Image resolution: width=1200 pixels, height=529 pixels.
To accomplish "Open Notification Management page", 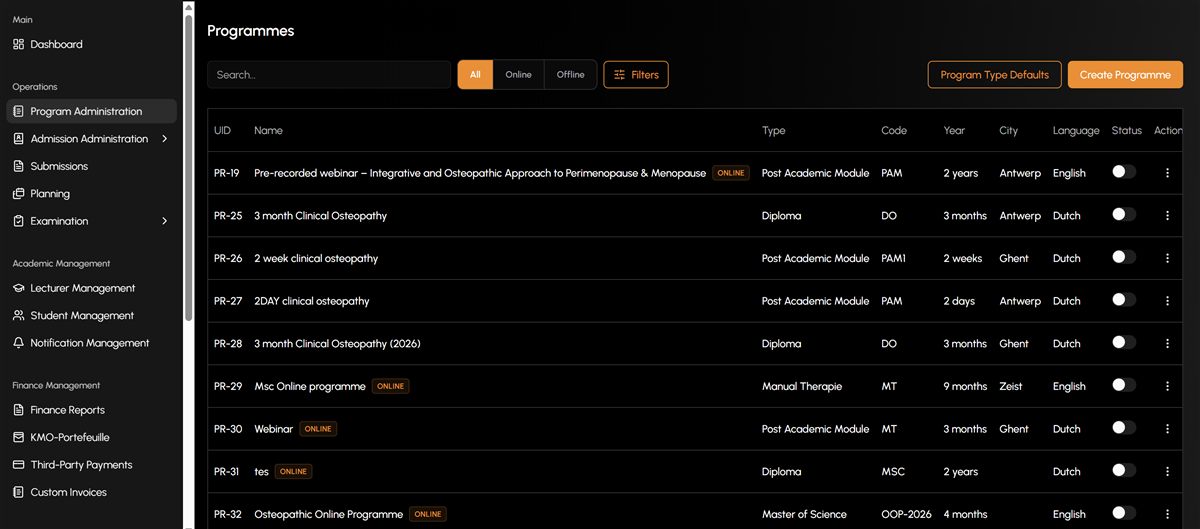I will pyautogui.click(x=91, y=343).
